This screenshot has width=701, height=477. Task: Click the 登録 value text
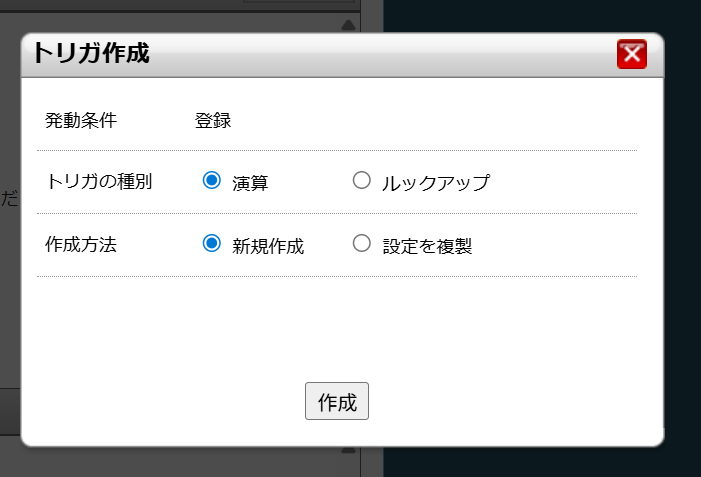213,121
